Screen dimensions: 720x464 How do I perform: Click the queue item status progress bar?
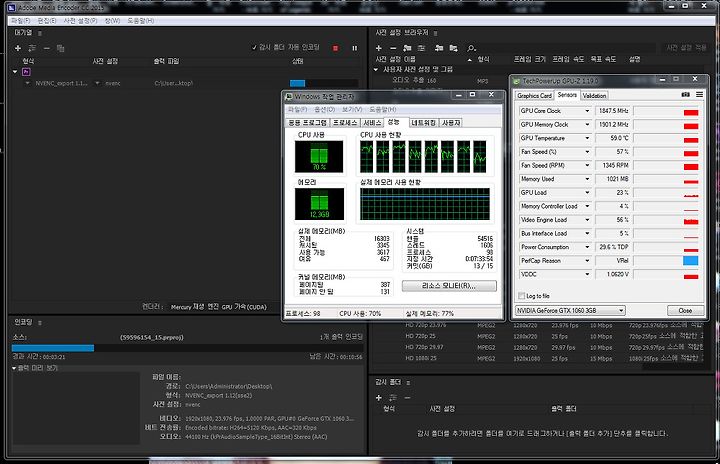tap(324, 83)
